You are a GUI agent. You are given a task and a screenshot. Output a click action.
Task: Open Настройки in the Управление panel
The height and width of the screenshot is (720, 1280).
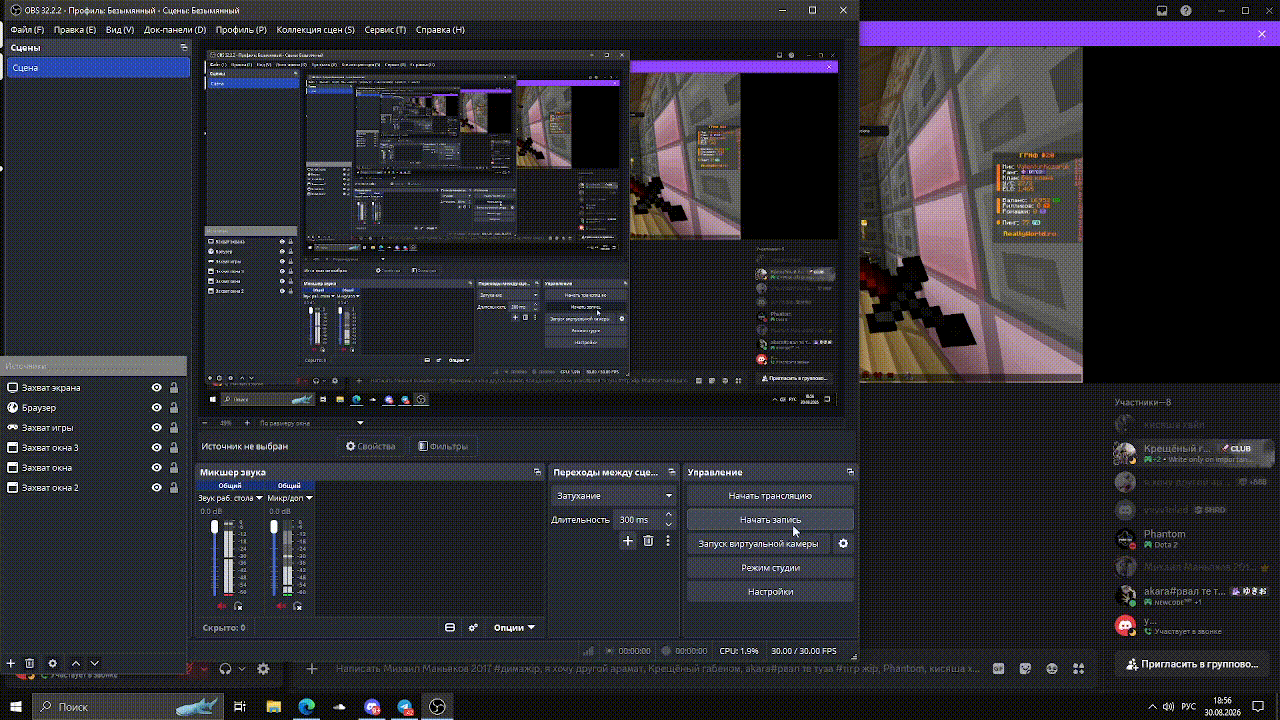click(770, 592)
